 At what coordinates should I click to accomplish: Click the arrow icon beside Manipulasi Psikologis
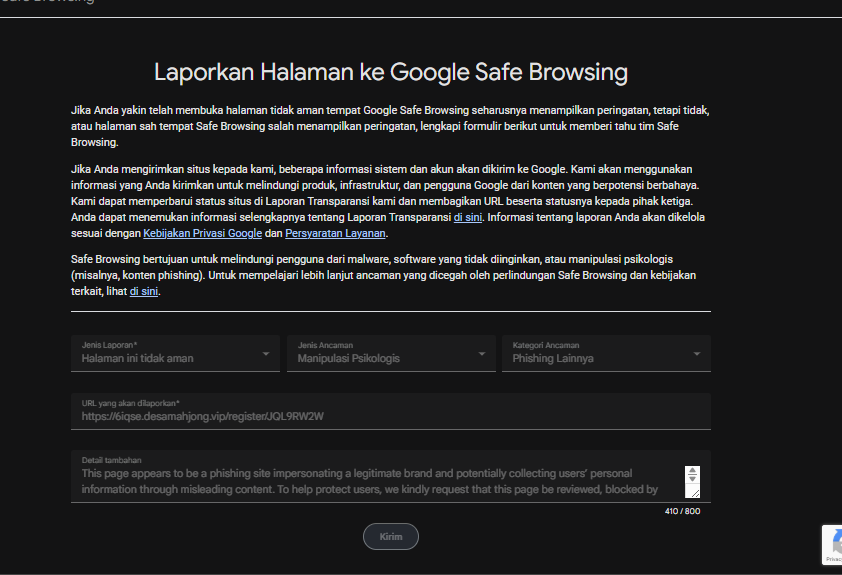(482, 354)
